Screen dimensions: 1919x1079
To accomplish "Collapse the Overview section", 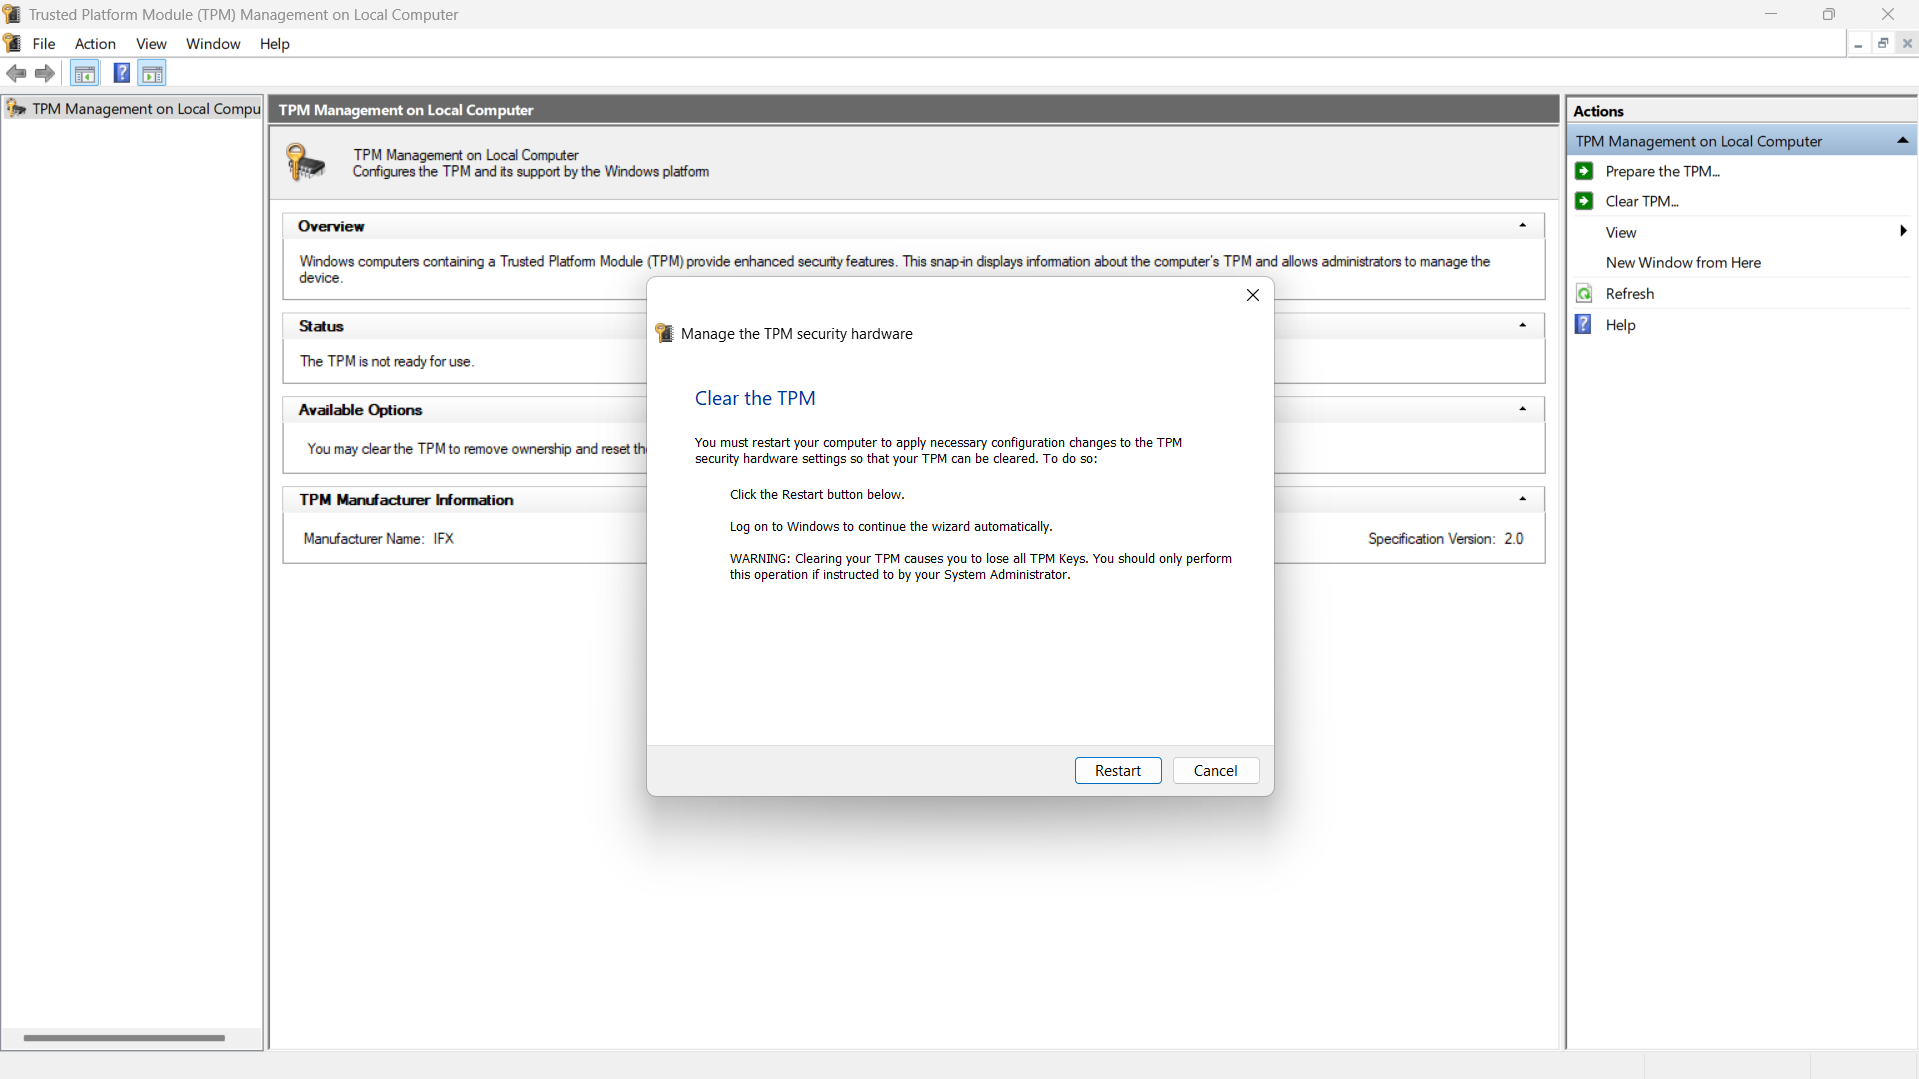I will coord(1523,226).
